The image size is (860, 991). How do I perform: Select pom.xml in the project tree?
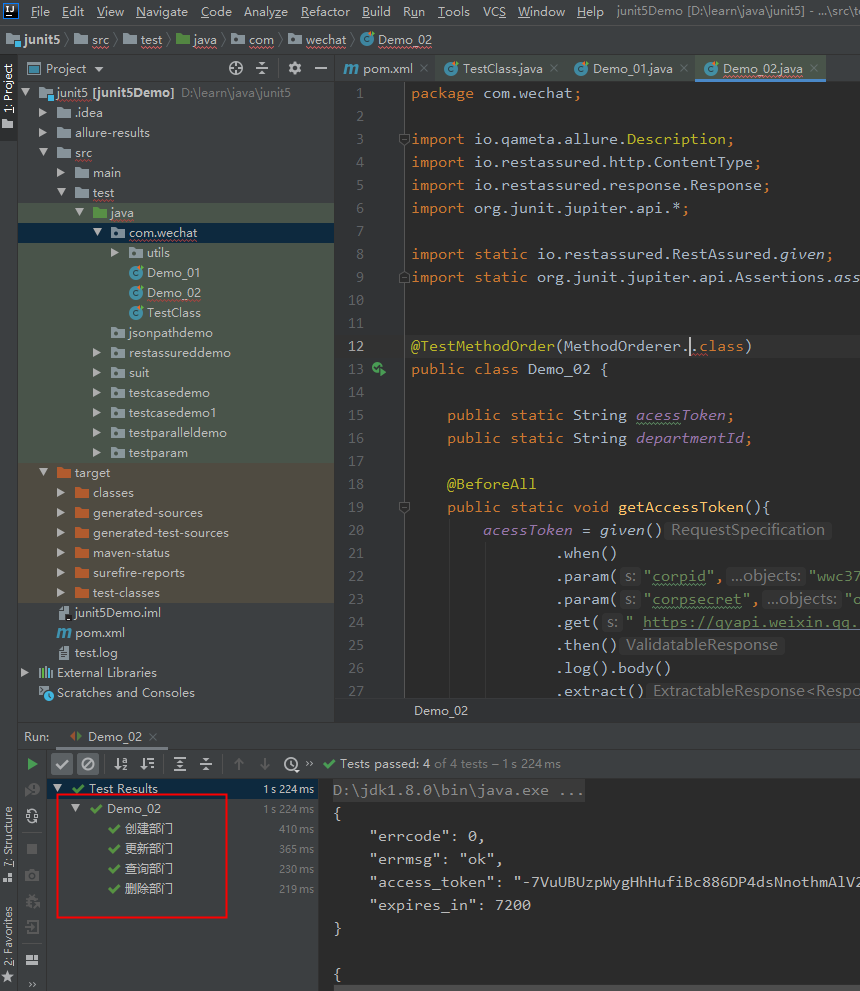[99, 633]
